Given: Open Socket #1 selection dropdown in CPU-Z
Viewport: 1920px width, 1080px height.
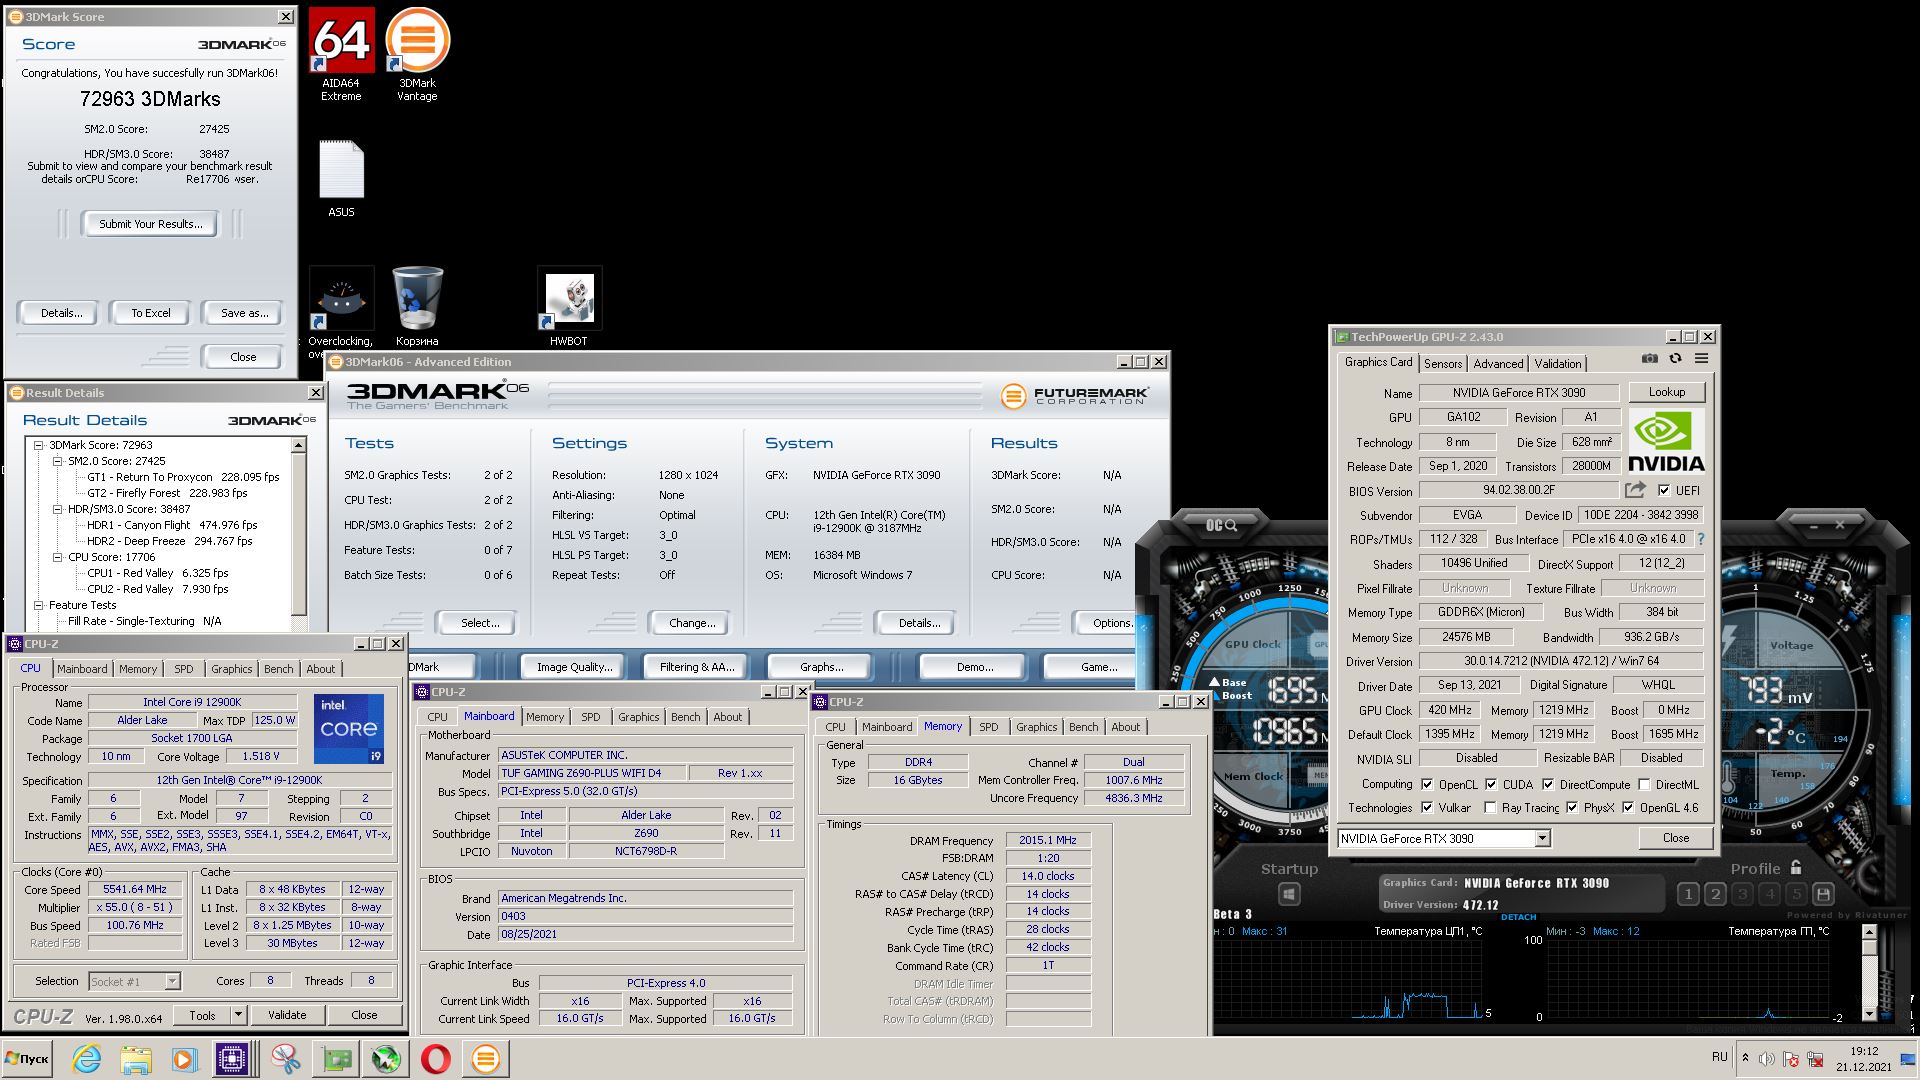Looking at the screenshot, I should [x=172, y=981].
